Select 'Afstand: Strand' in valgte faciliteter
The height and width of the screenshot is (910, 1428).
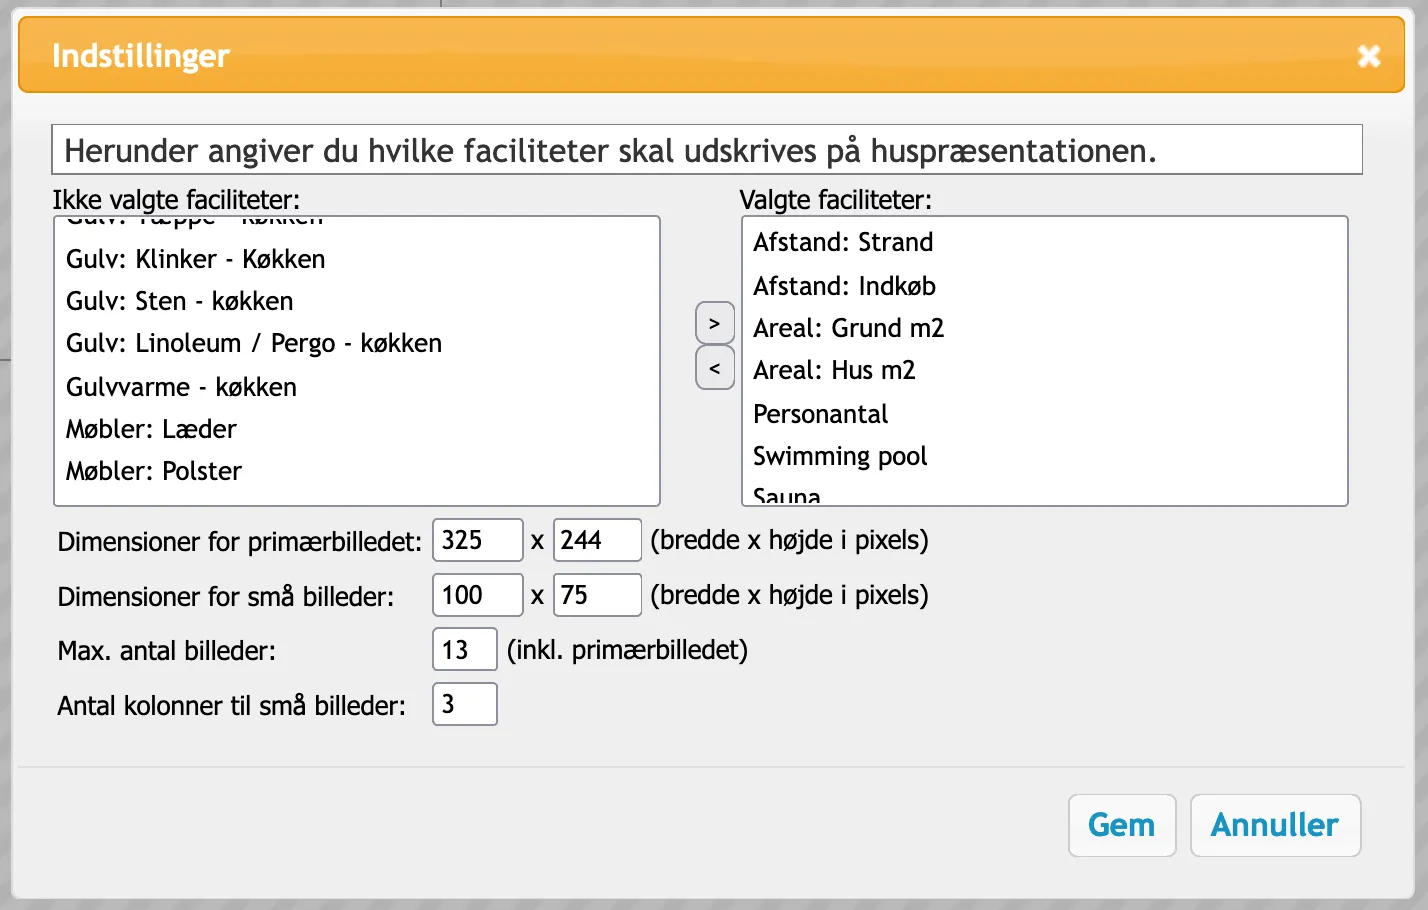[x=843, y=242]
